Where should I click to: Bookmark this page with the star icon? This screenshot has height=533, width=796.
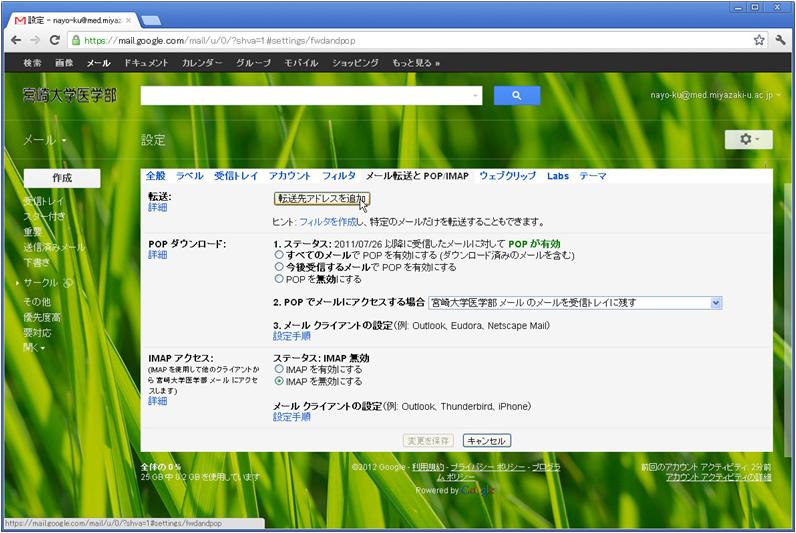point(759,40)
